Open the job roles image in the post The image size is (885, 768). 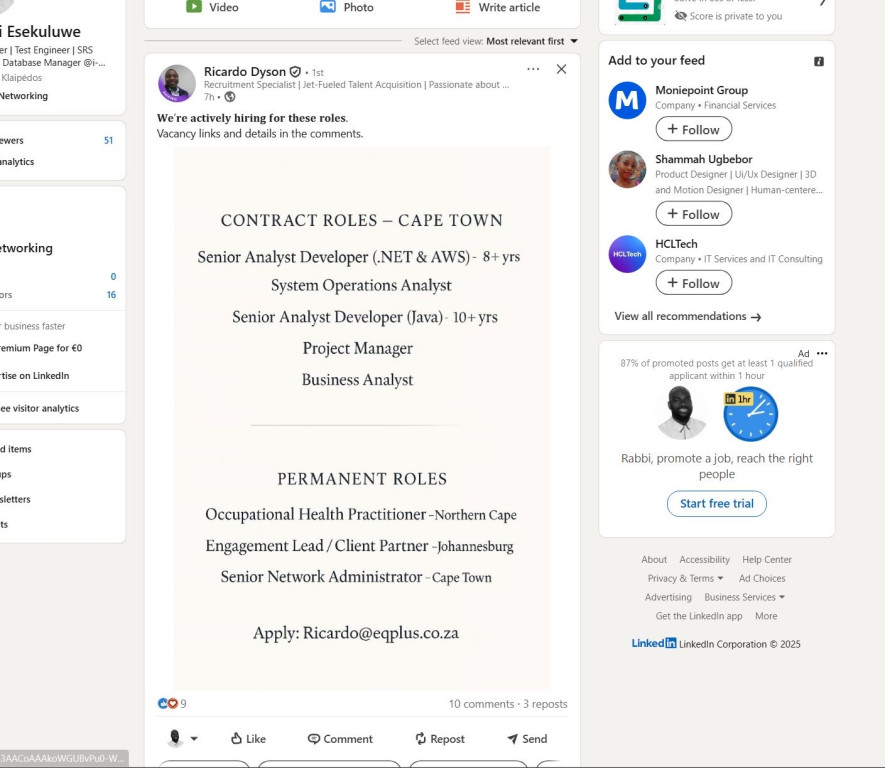pos(362,418)
